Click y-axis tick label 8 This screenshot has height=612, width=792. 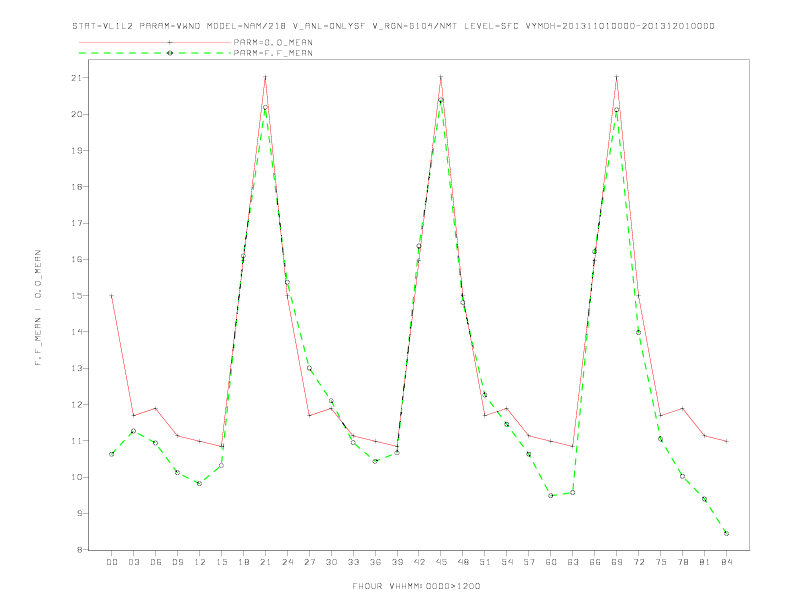coord(79,550)
